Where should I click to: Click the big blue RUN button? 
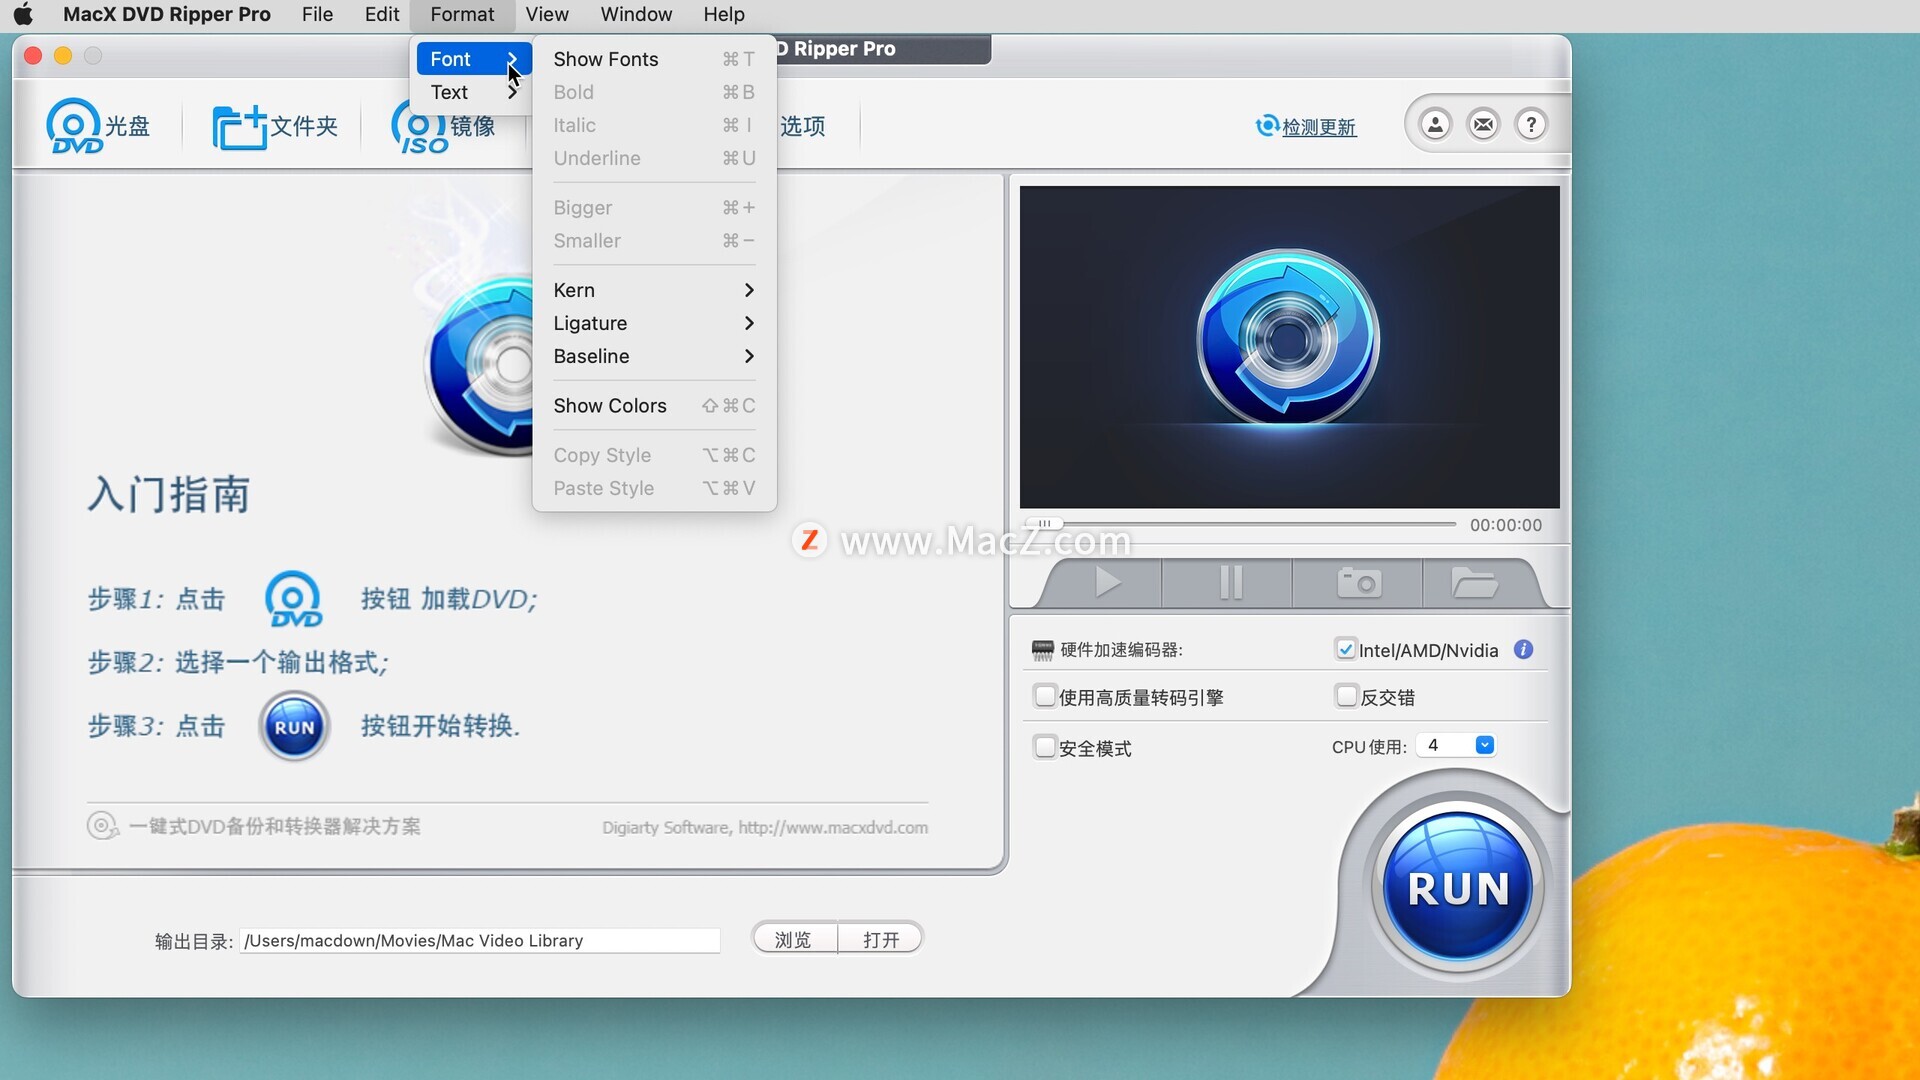coord(1458,888)
